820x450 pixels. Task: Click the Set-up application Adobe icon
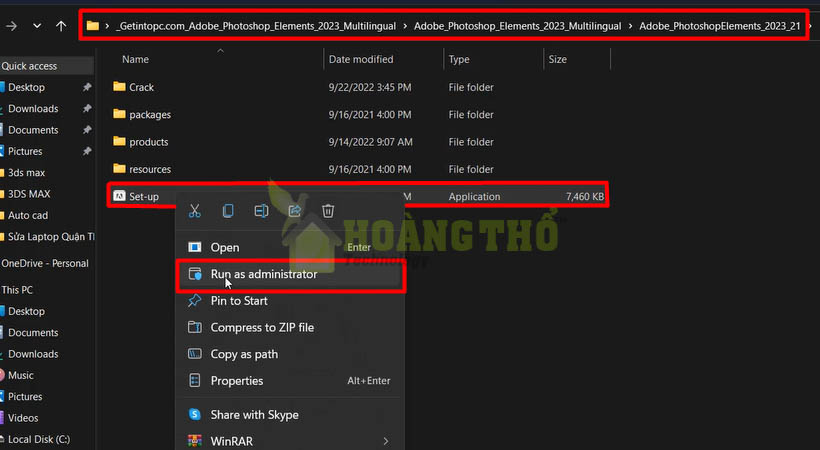[119, 196]
